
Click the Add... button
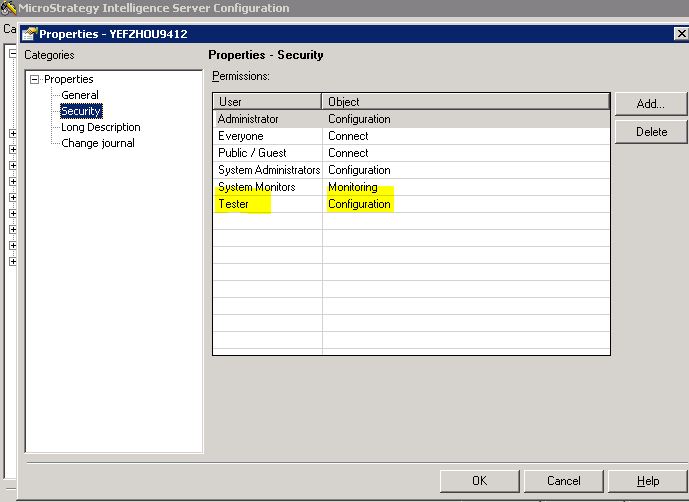pyautogui.click(x=650, y=103)
